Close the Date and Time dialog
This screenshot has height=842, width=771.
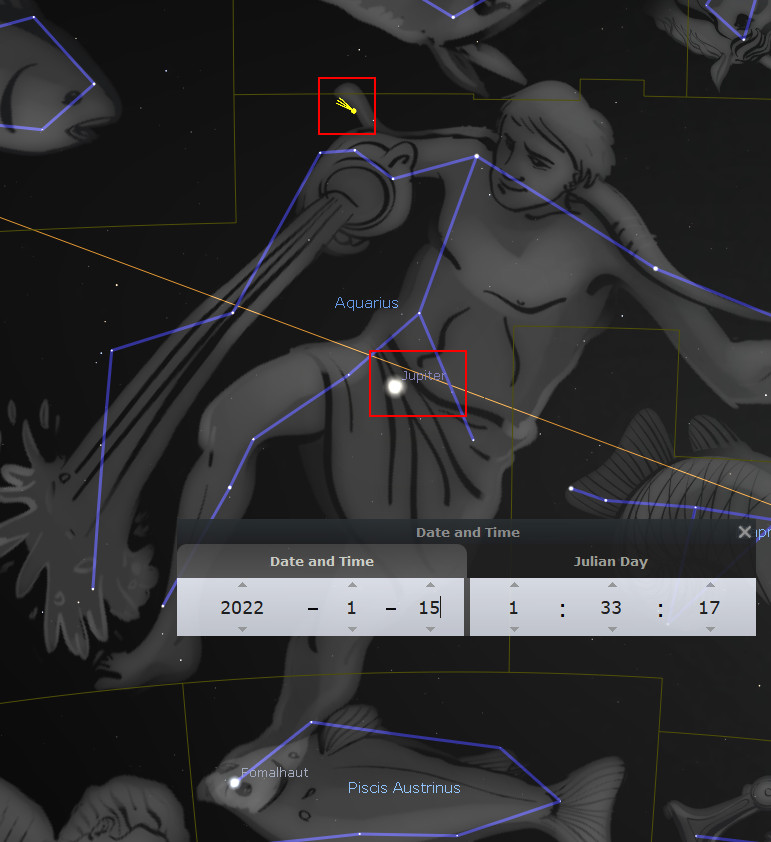(744, 532)
